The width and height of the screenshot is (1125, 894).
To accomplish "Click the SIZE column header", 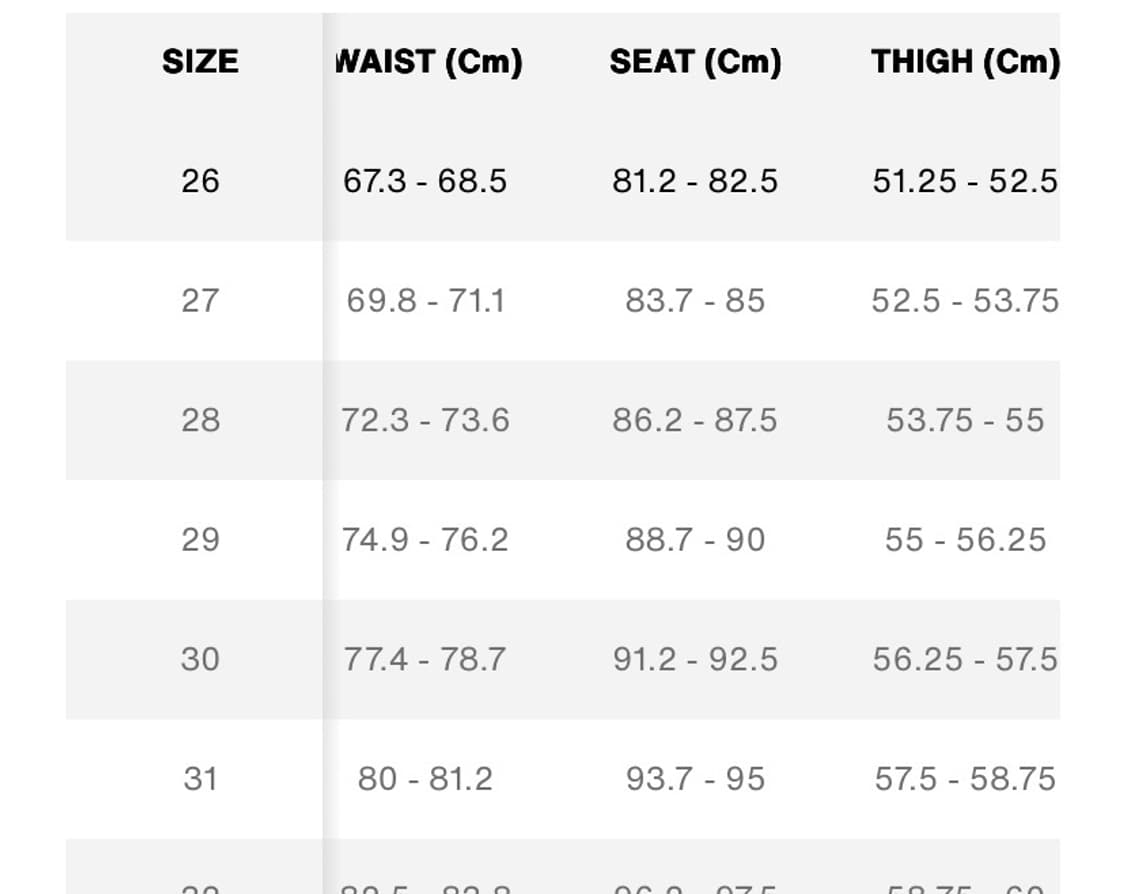I will (200, 62).
